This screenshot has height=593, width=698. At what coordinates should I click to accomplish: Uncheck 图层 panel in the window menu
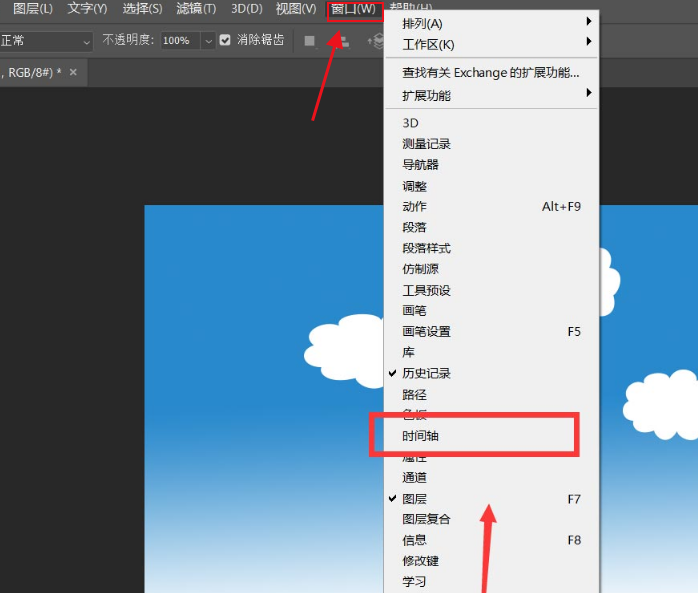(x=414, y=498)
